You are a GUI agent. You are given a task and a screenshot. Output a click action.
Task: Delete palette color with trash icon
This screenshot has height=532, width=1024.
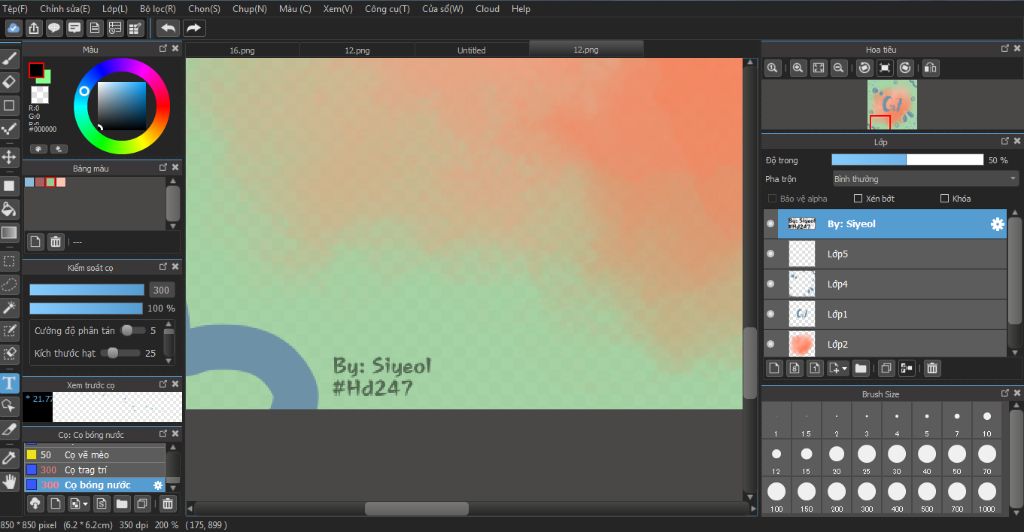click(56, 242)
